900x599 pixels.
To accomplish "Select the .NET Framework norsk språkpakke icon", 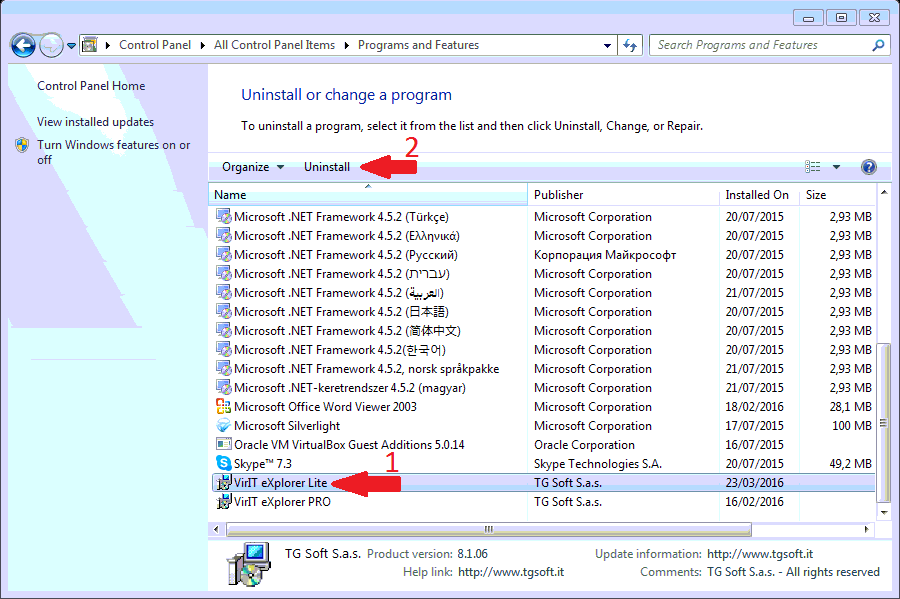I will (x=223, y=368).
